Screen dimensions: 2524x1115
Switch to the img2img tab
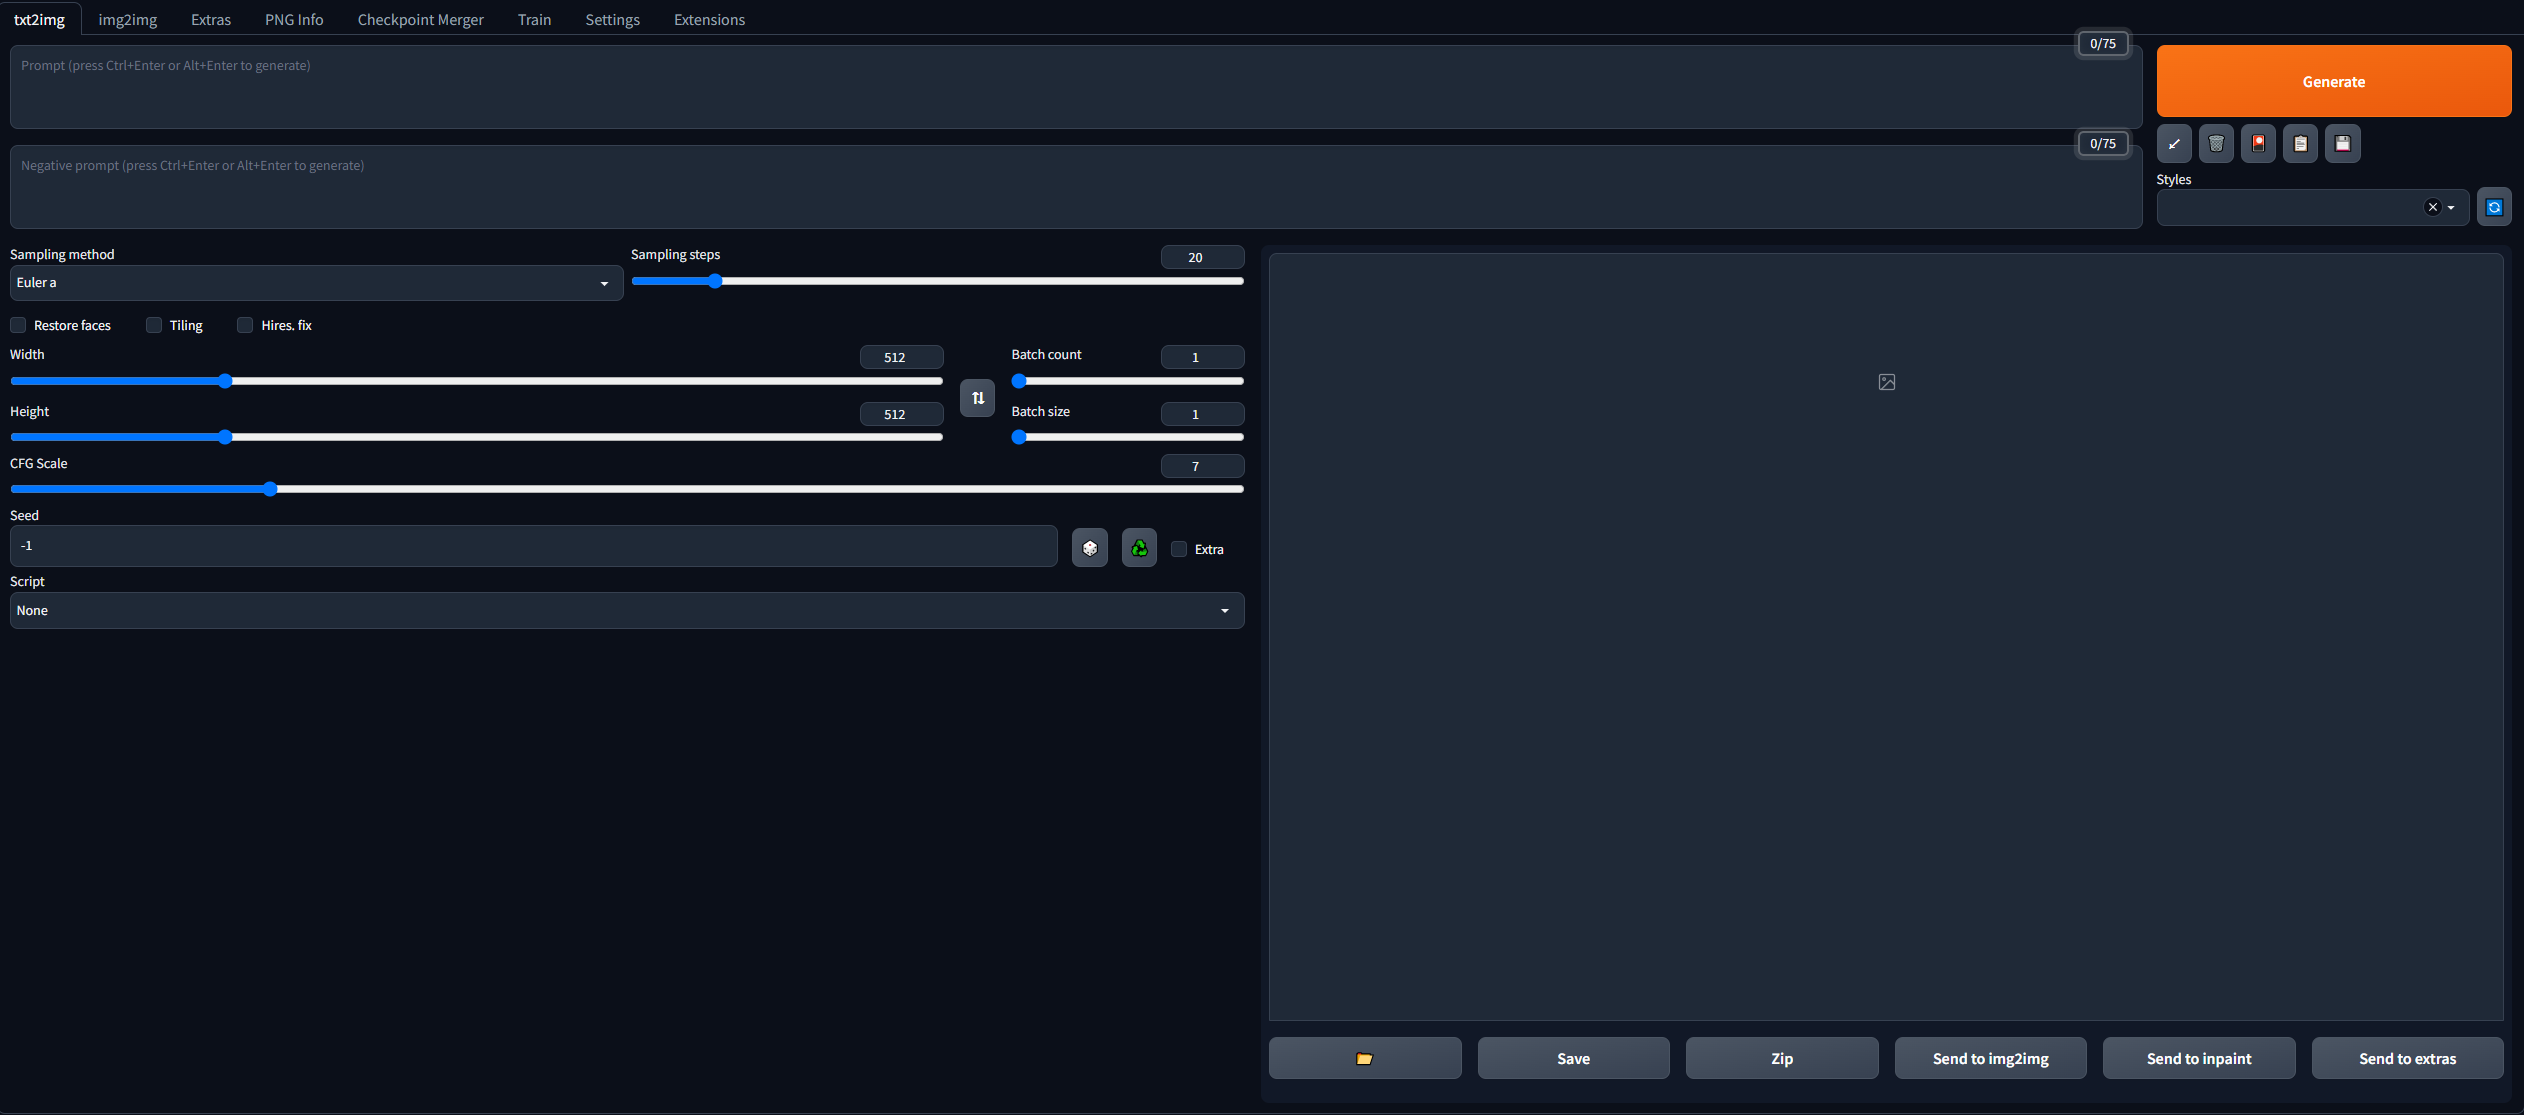(128, 19)
